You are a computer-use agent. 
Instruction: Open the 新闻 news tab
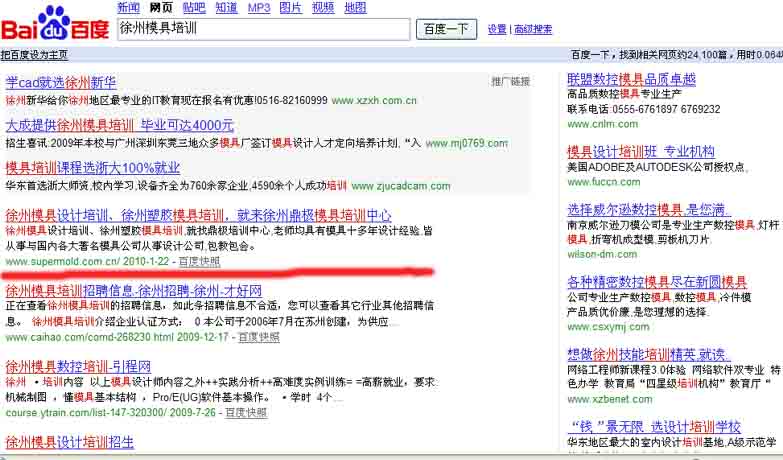[128, 7]
